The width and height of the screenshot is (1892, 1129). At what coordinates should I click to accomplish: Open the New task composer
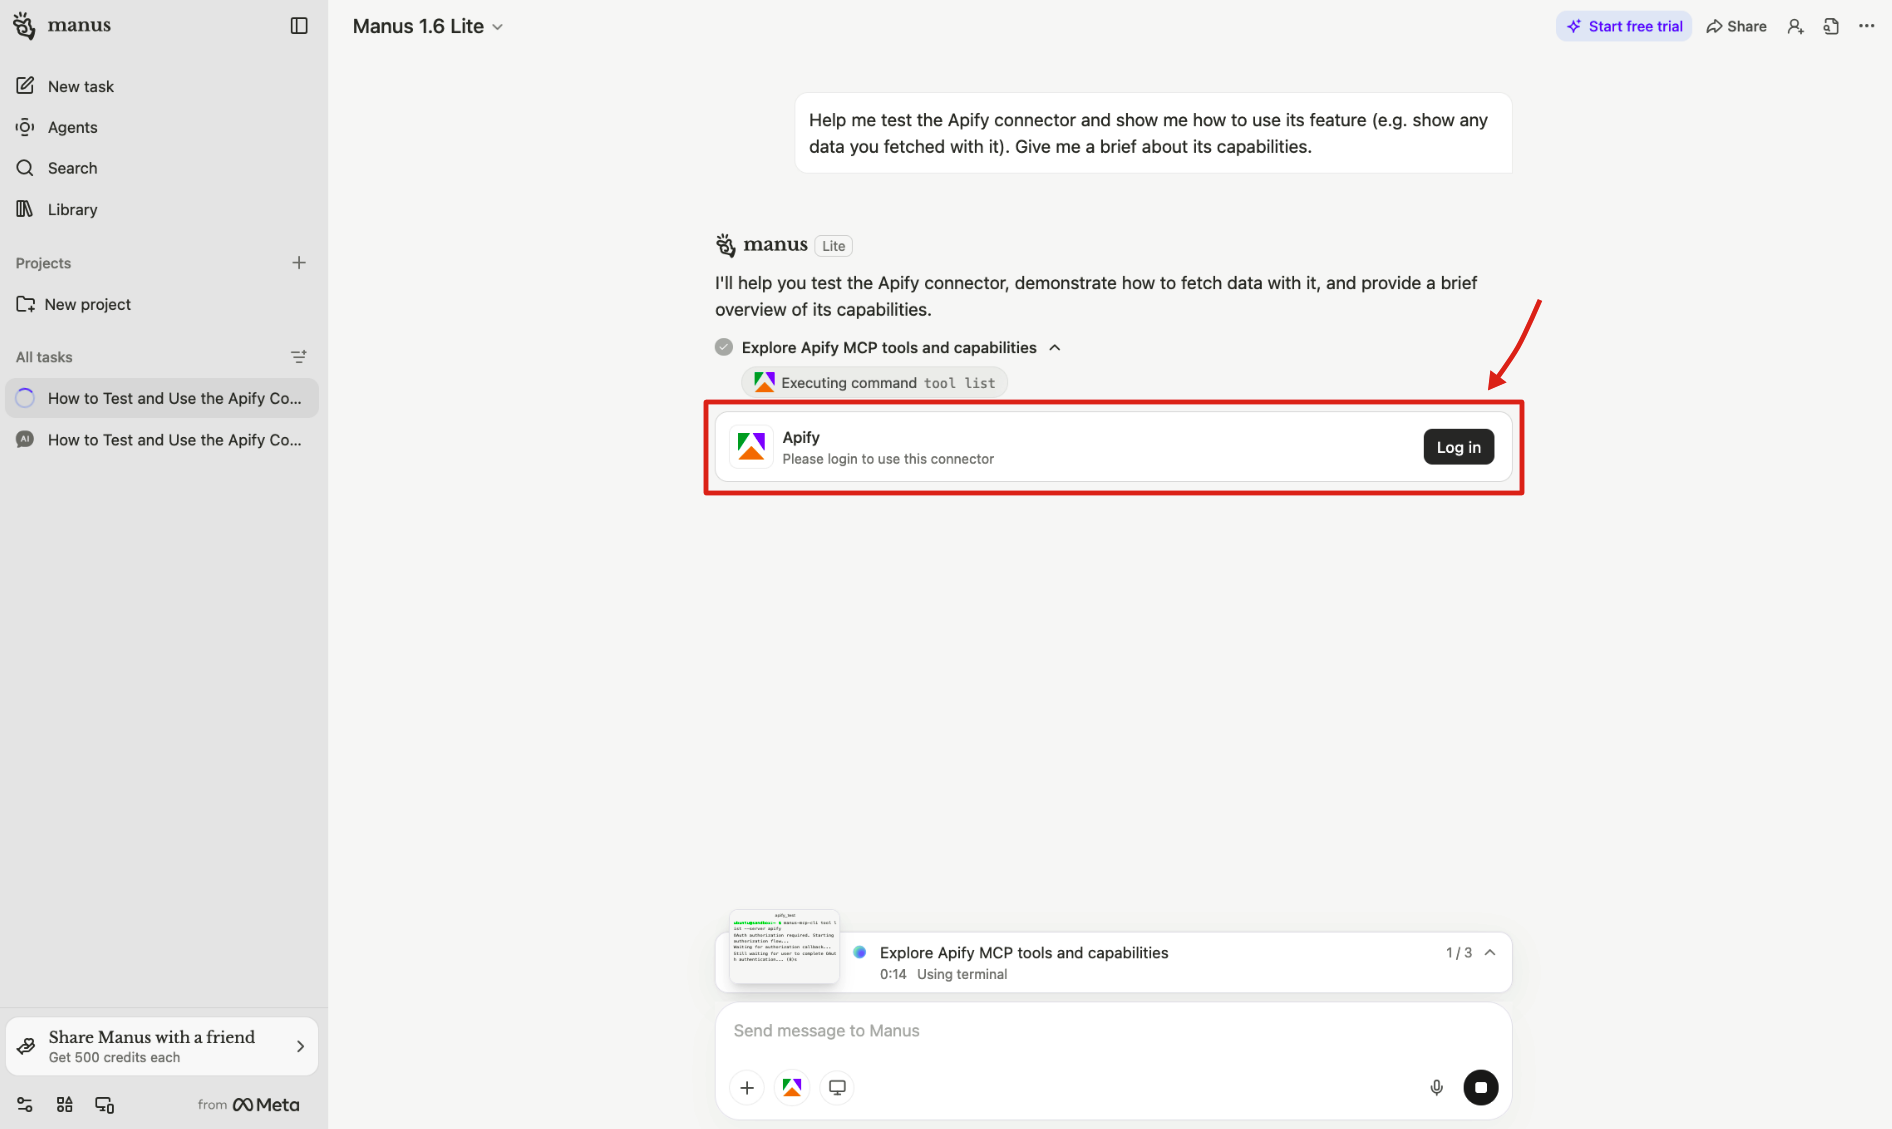[80, 86]
